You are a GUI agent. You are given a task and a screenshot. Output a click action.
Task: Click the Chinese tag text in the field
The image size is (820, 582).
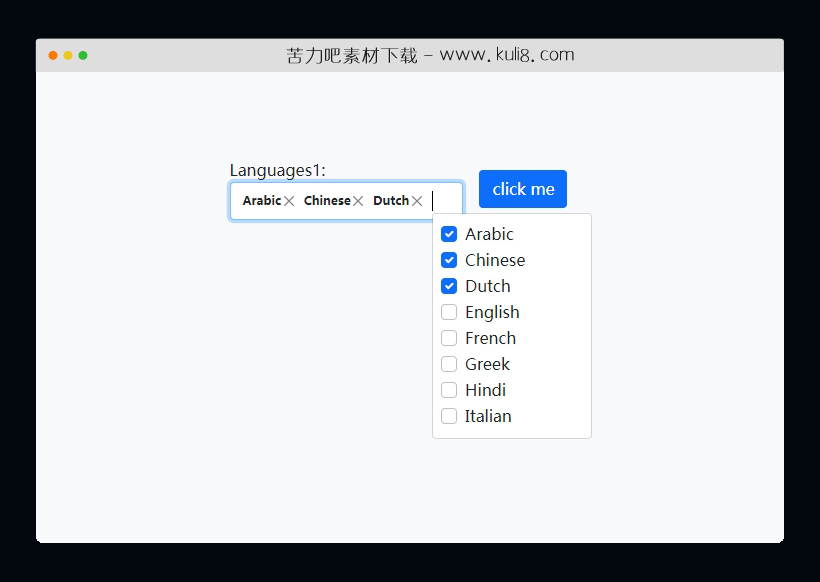[327, 201]
